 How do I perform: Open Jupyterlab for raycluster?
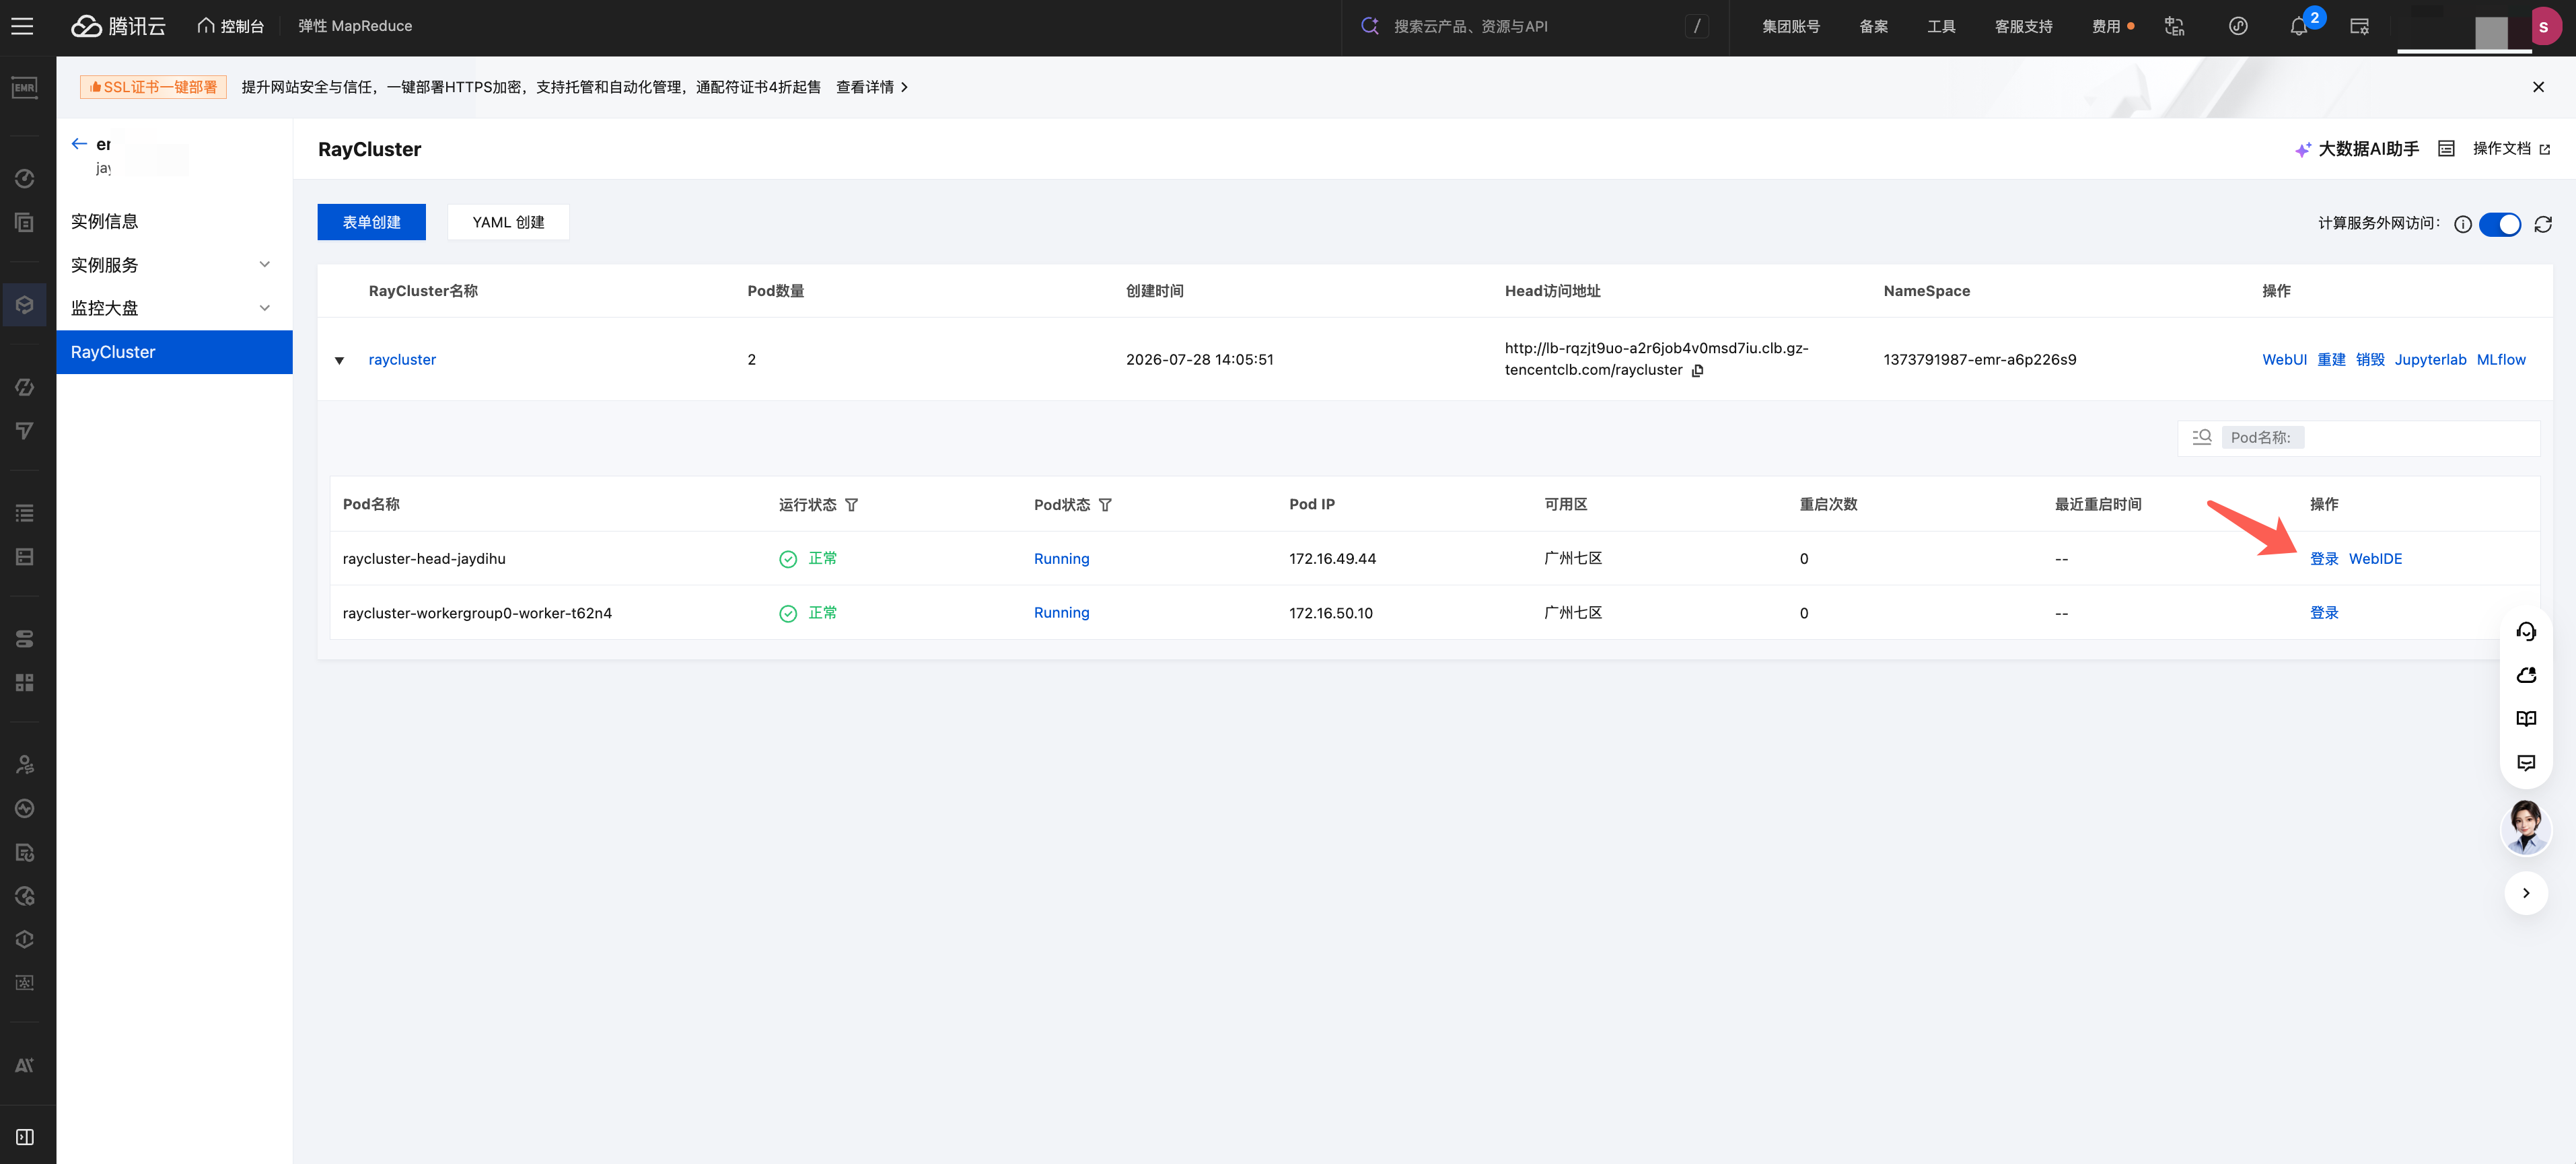click(2430, 360)
